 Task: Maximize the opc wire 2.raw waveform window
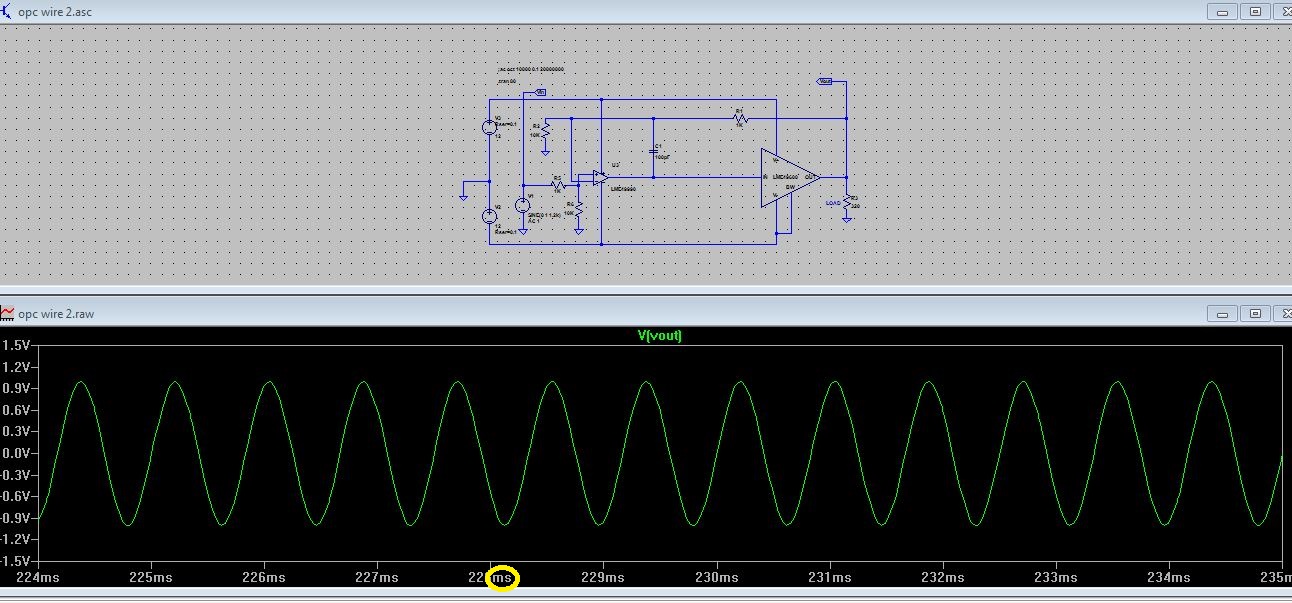point(1257,314)
